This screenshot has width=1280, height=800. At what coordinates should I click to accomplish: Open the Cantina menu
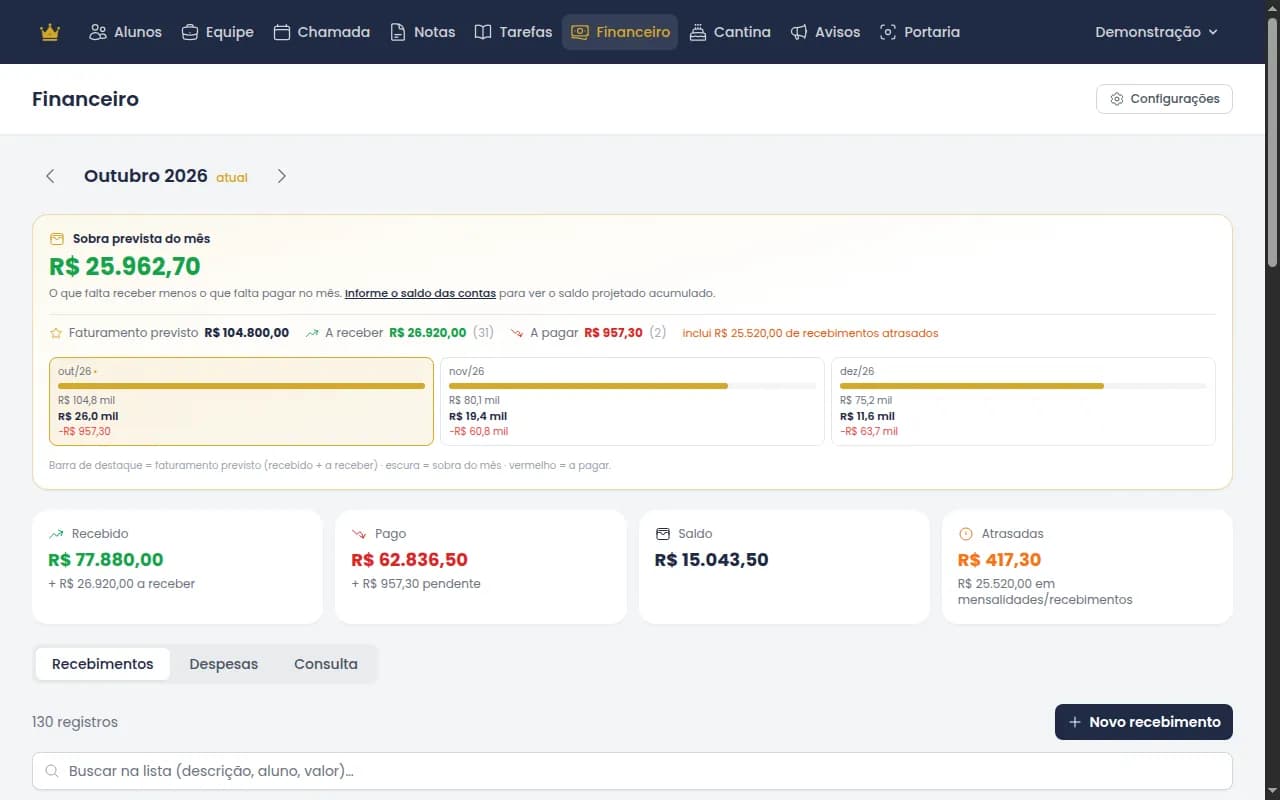point(730,32)
